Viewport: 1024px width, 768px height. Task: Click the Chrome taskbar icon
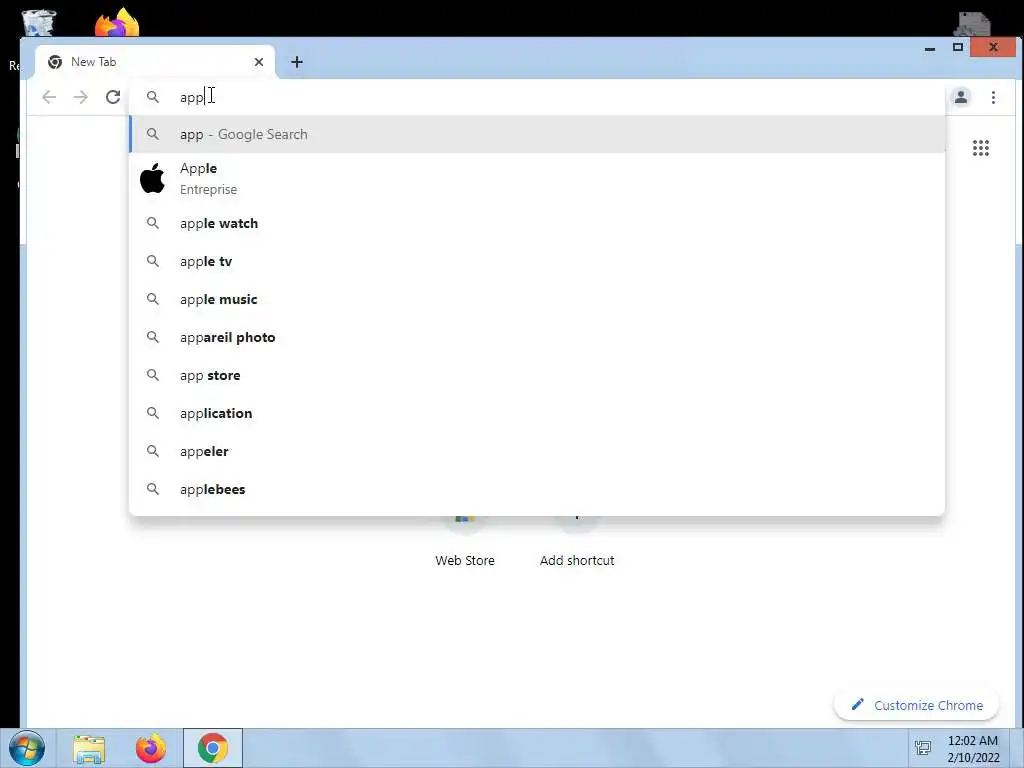tap(213, 748)
